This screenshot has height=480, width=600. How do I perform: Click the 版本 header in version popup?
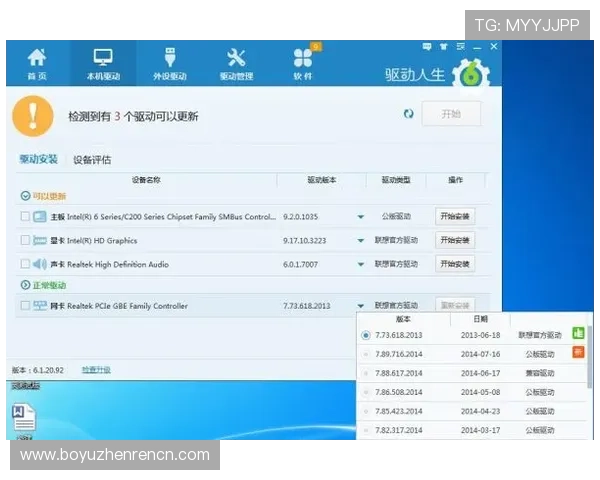click(x=403, y=319)
